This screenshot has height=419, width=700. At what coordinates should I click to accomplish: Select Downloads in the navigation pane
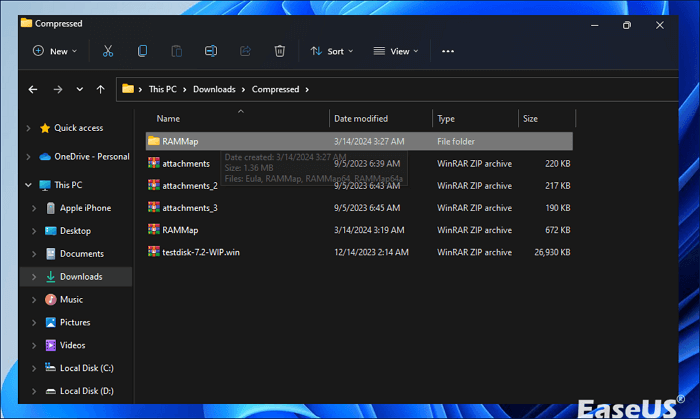pos(80,276)
